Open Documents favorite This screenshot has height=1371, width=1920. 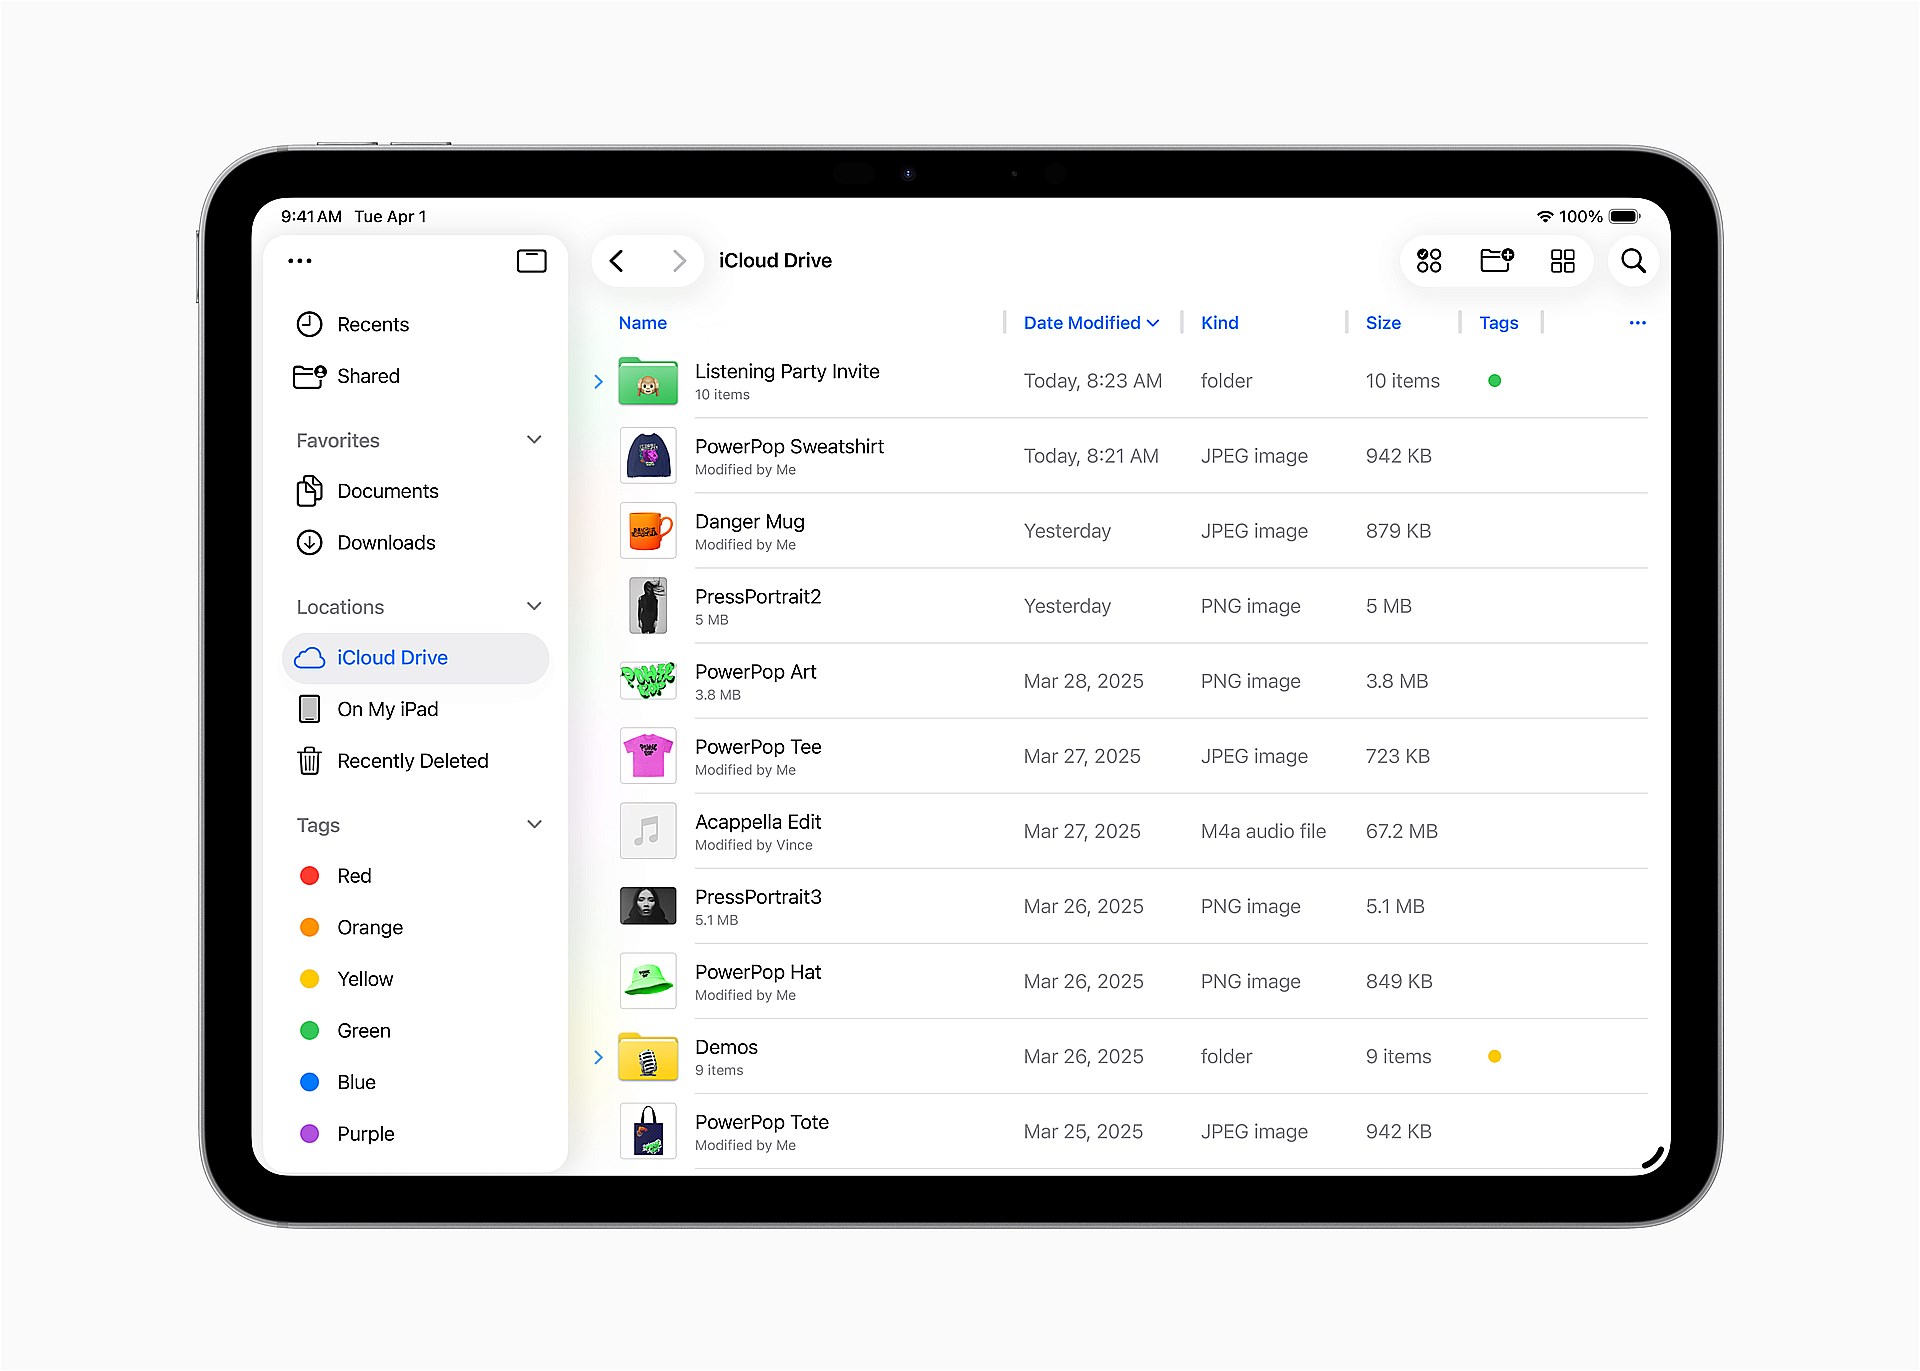[415, 491]
